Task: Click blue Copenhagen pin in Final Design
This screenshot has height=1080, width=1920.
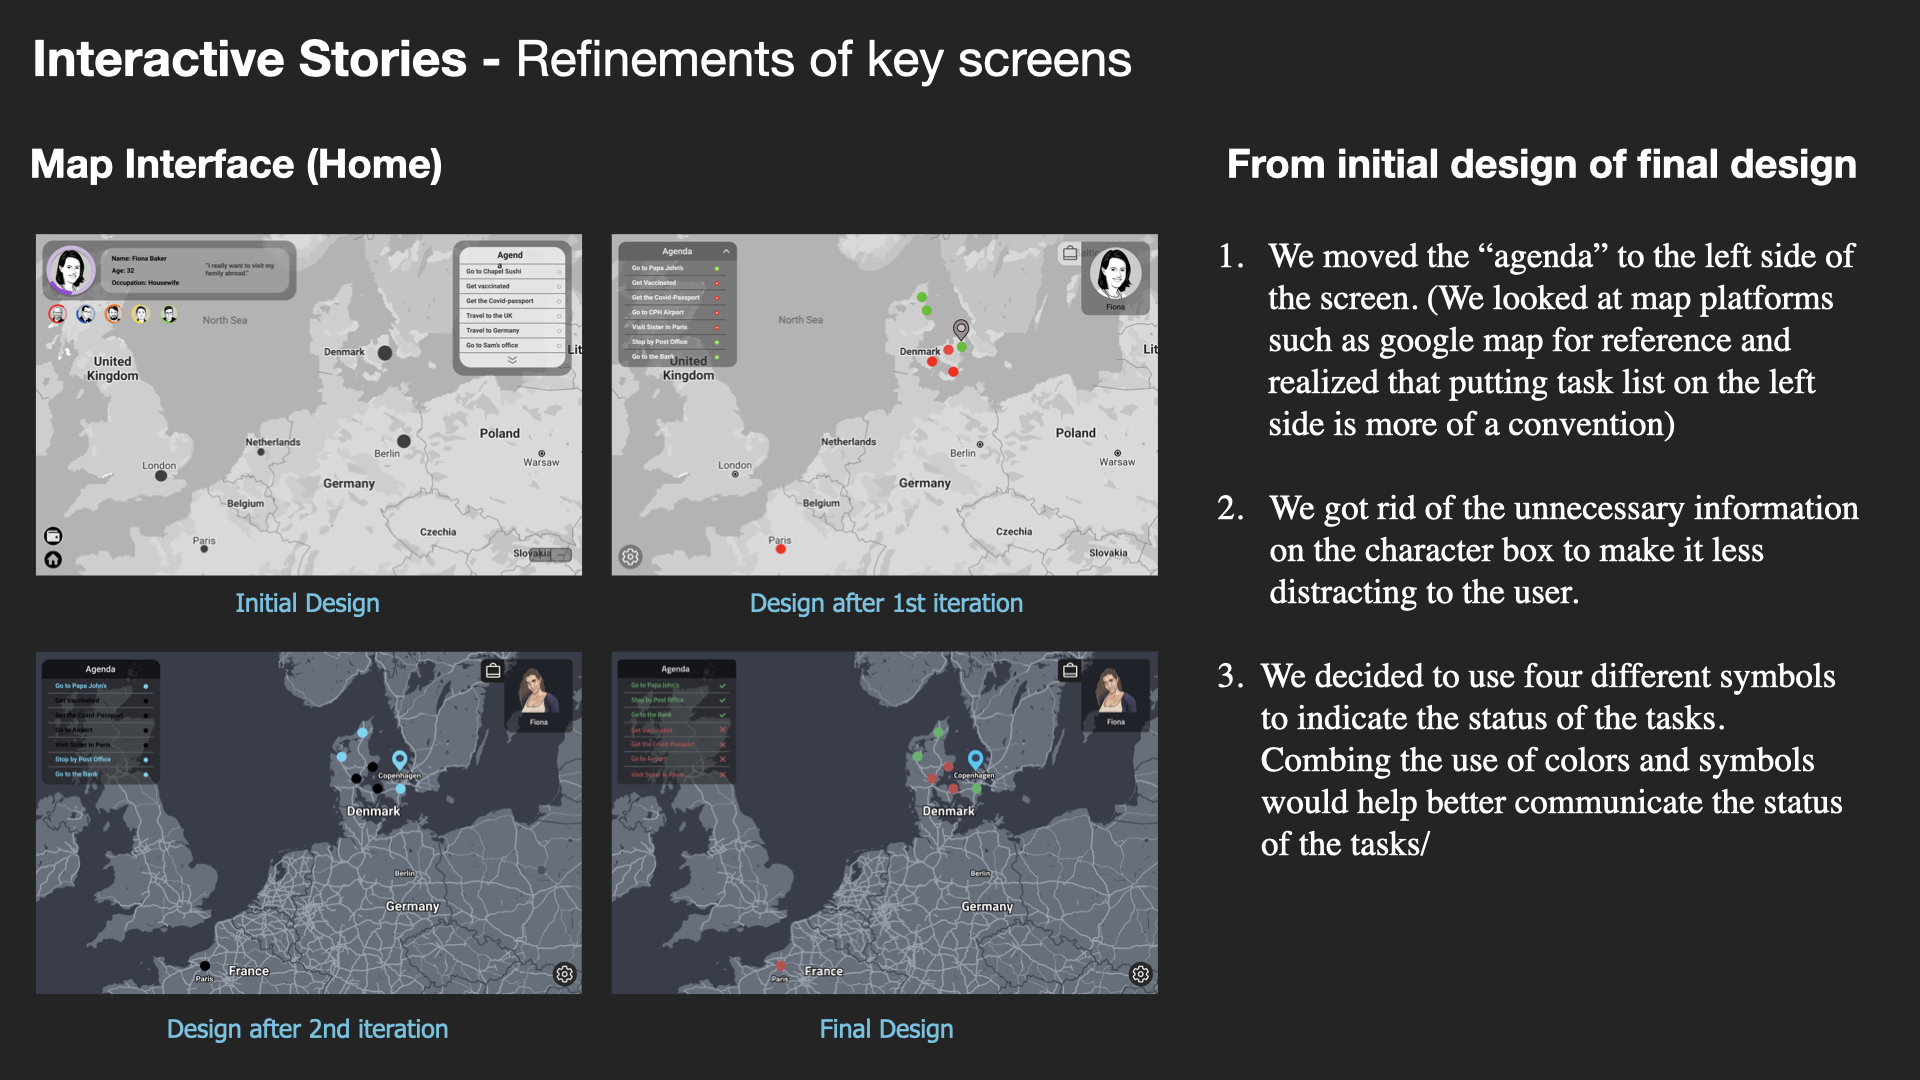Action: (976, 760)
